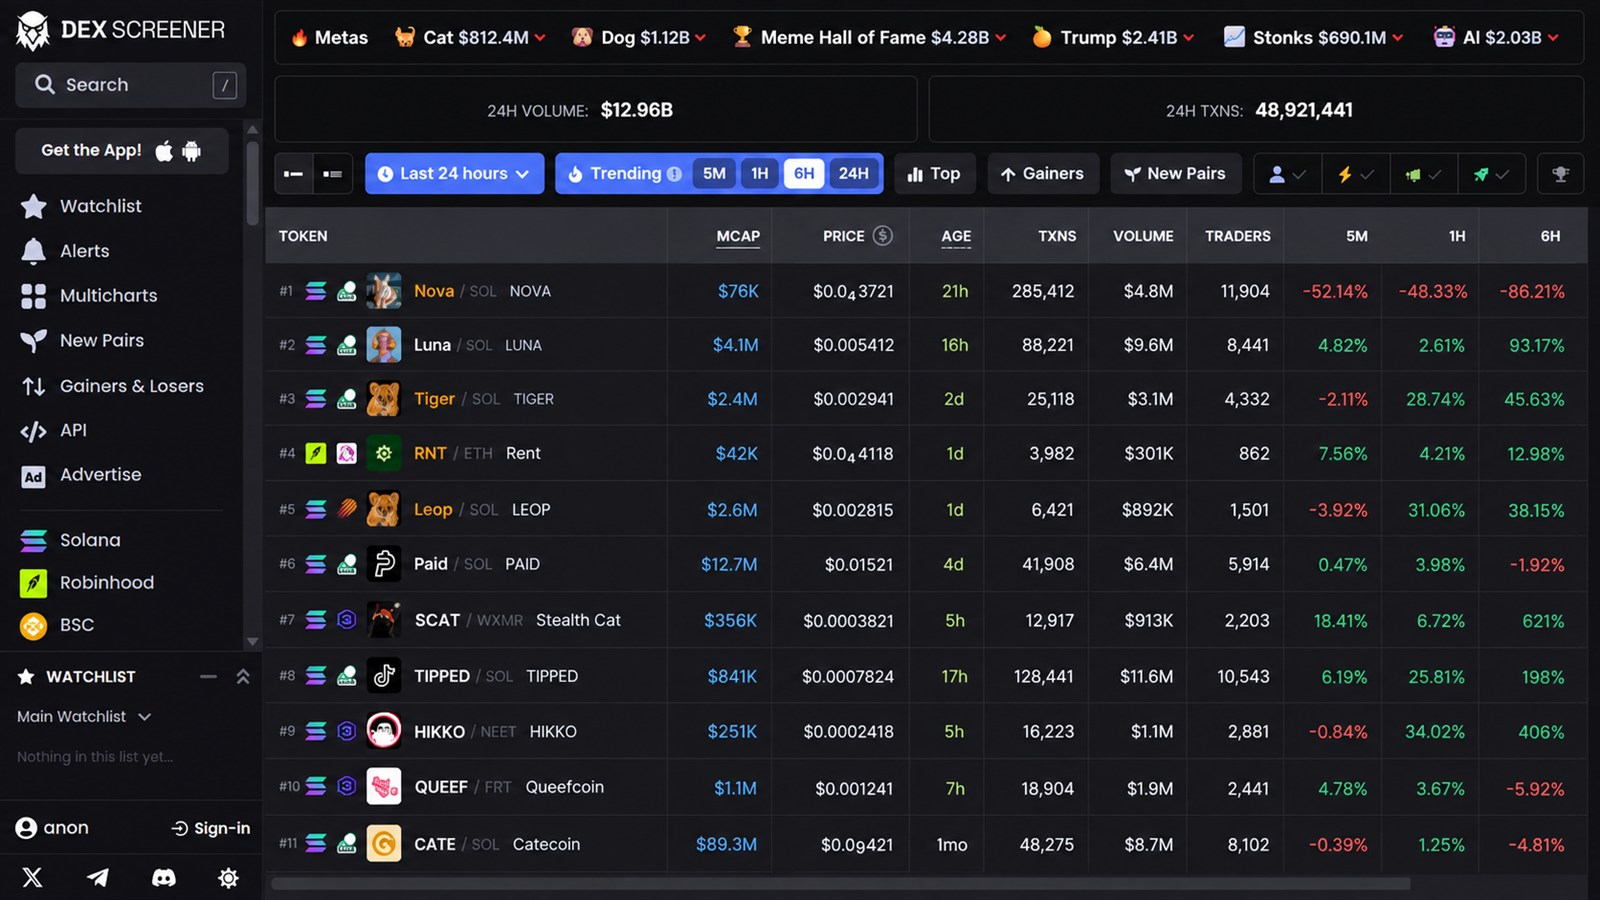Select the 6H trending interval
Screen dimensions: 1600x900
coord(804,174)
